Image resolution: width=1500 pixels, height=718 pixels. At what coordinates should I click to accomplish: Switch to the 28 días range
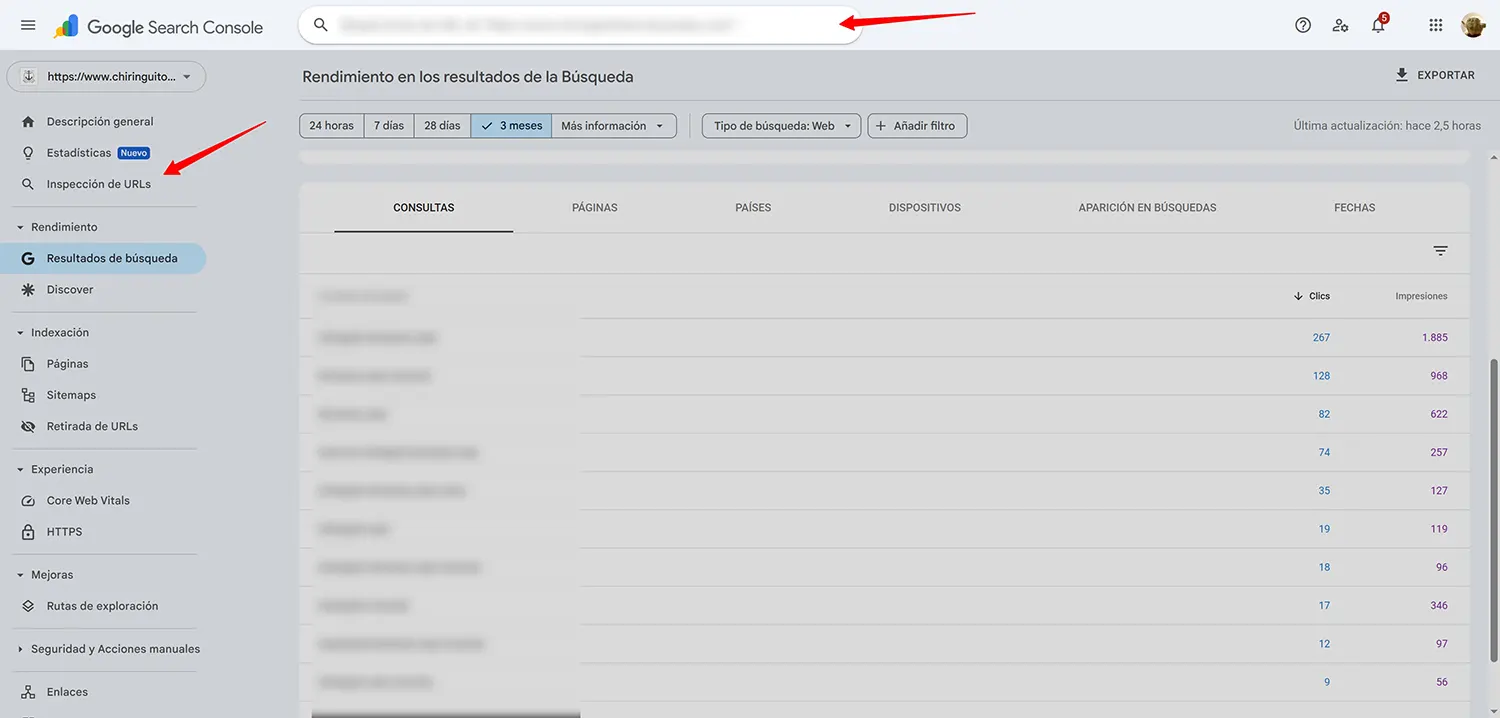442,125
